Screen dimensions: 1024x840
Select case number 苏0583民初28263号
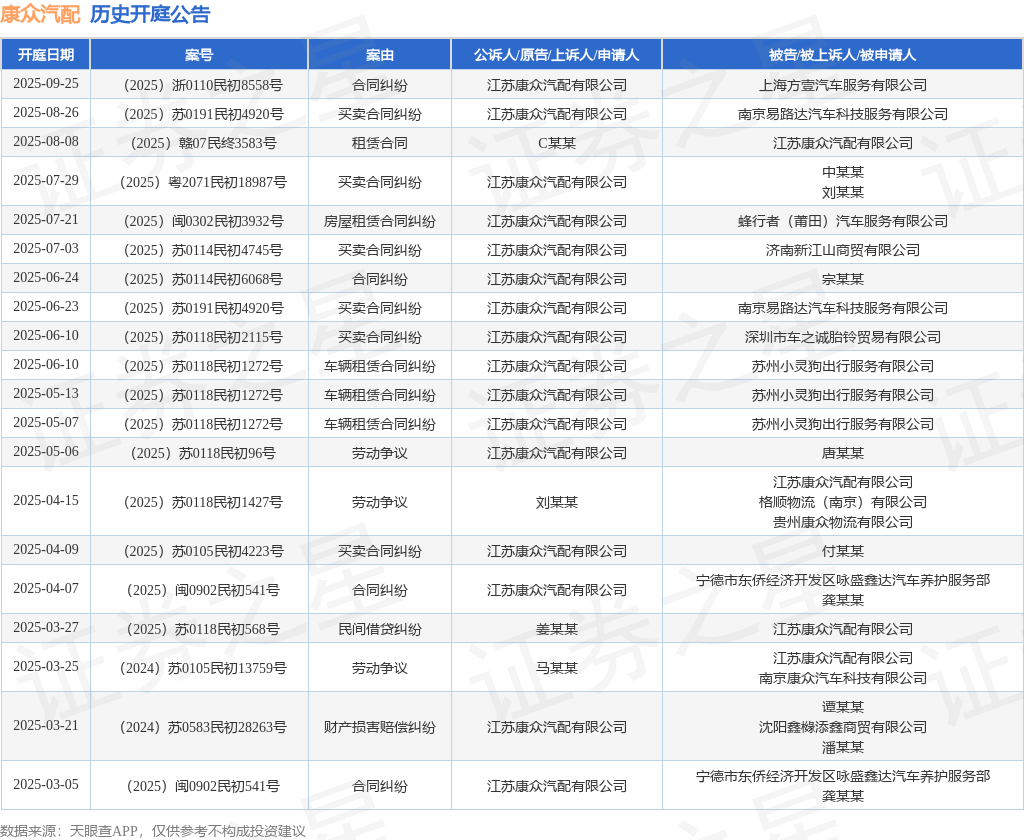click(203, 727)
